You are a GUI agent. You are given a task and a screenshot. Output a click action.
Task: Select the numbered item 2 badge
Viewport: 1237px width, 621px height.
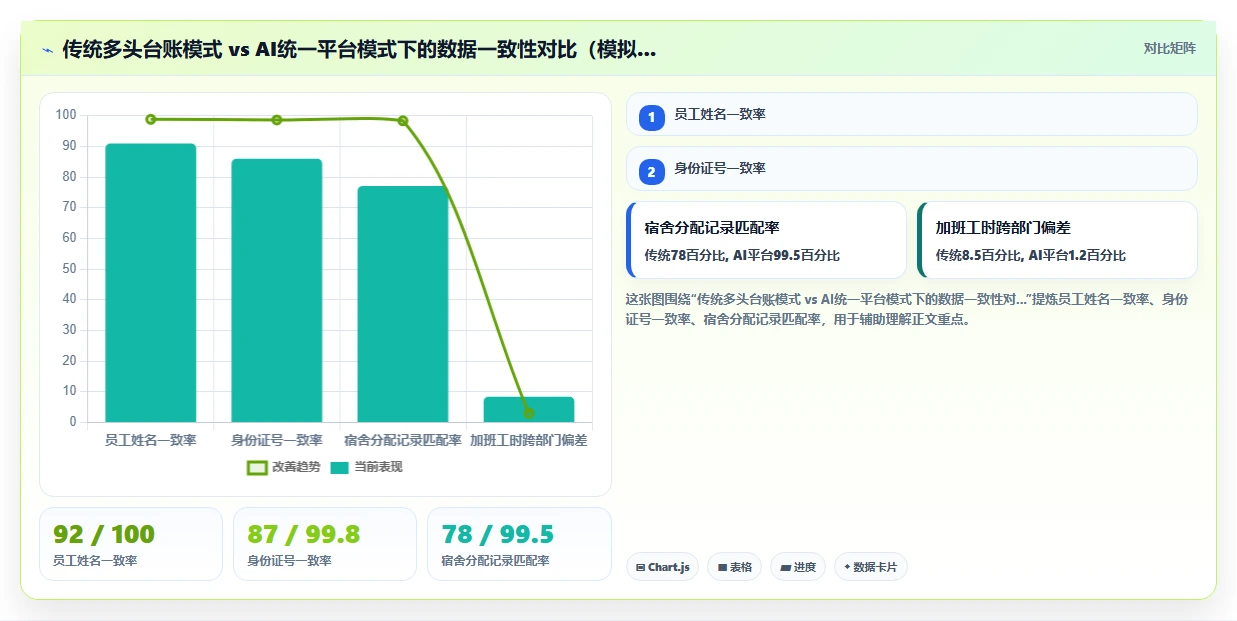coord(652,171)
